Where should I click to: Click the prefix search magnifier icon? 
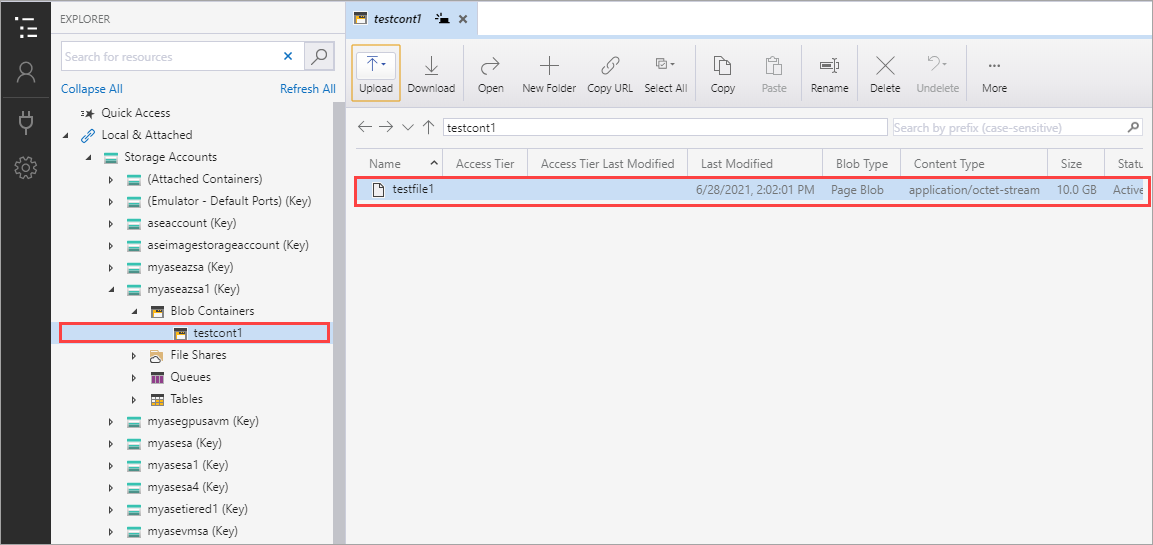pos(1135,127)
